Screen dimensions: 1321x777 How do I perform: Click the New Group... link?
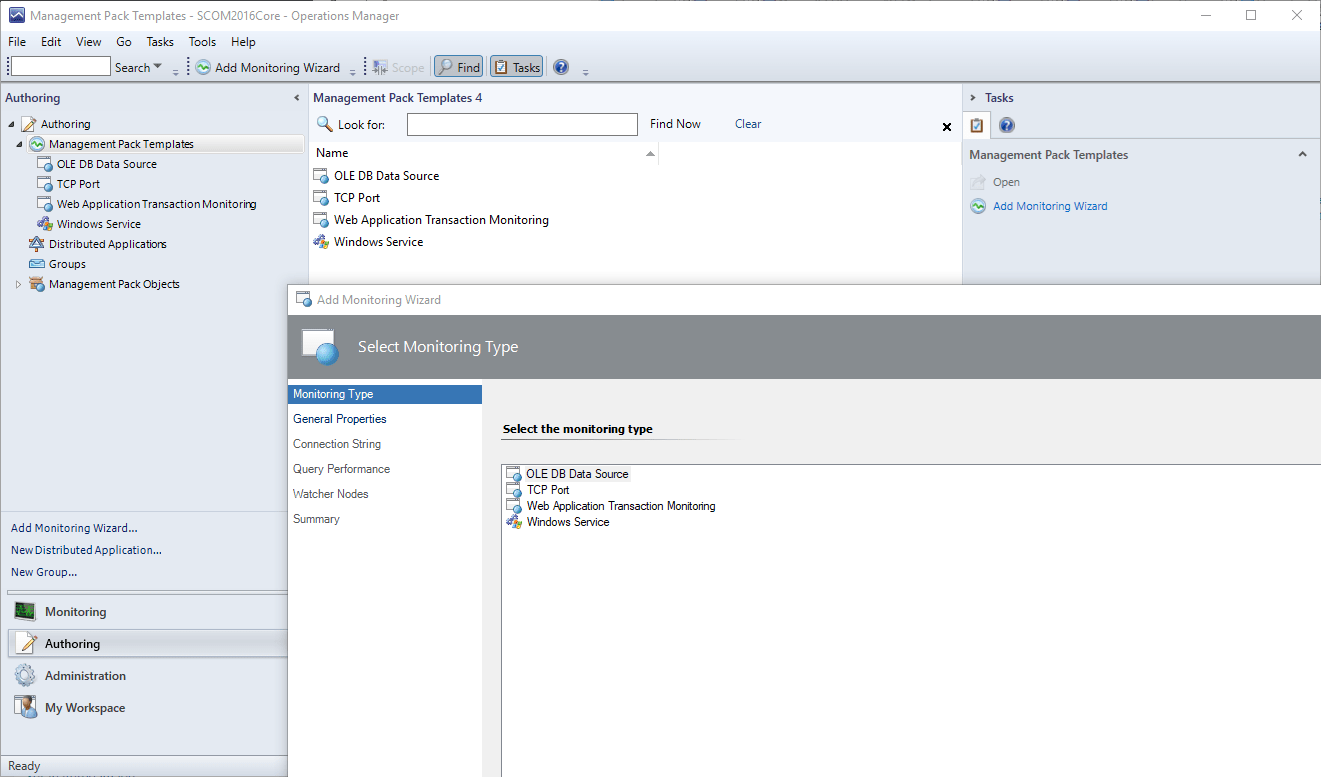click(x=44, y=572)
